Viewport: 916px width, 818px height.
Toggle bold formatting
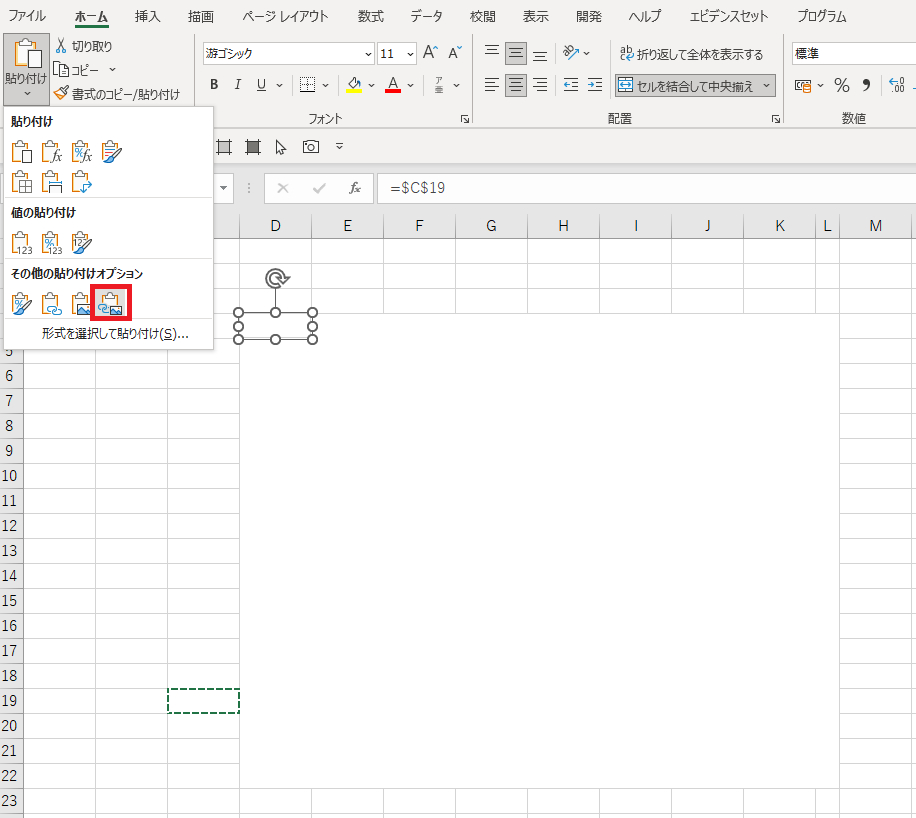tap(214, 85)
